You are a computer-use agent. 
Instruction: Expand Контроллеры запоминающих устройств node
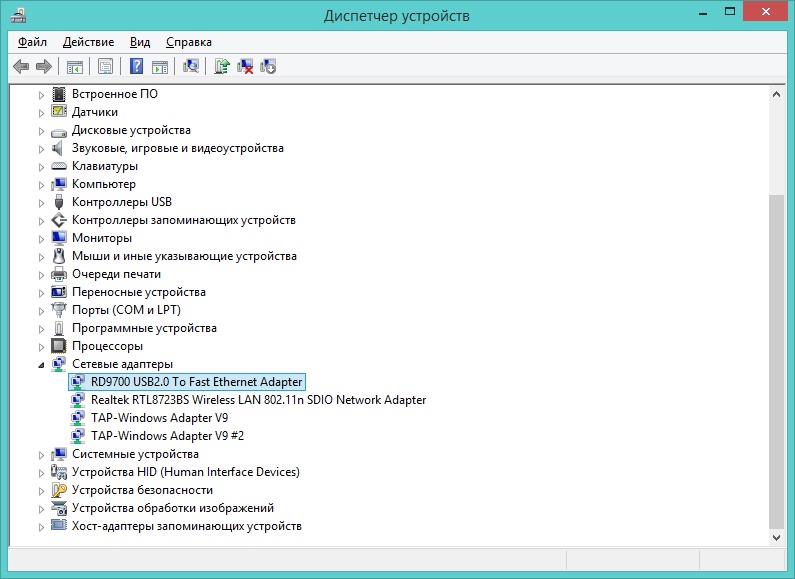pos(42,221)
